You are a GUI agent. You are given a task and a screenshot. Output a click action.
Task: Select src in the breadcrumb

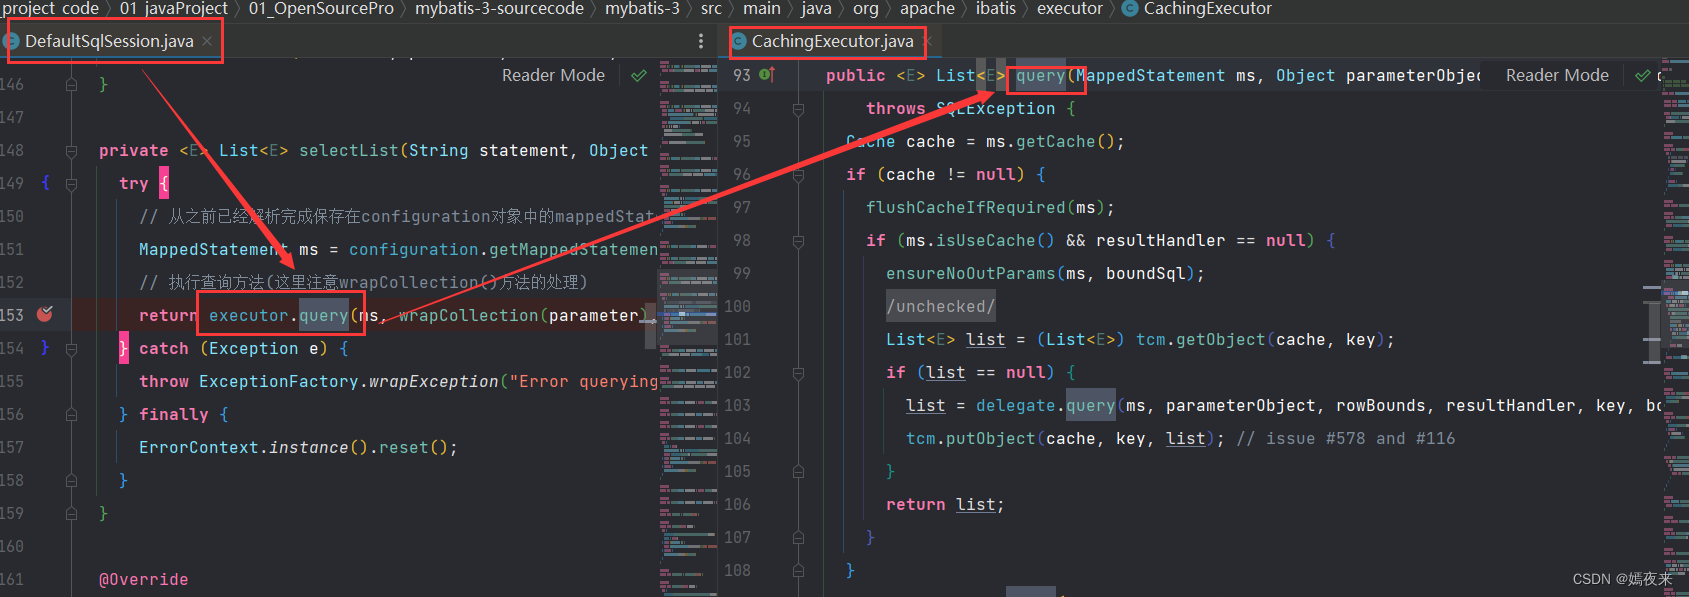(711, 9)
